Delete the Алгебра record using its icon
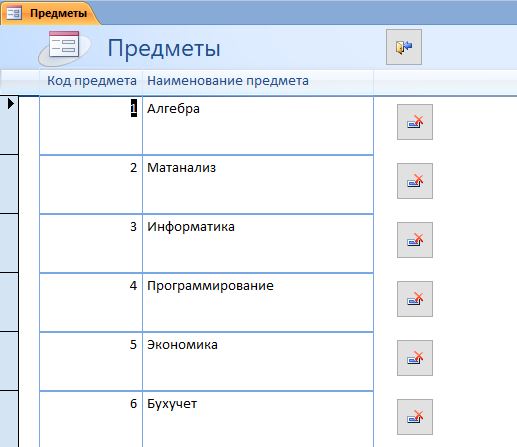 coord(415,122)
